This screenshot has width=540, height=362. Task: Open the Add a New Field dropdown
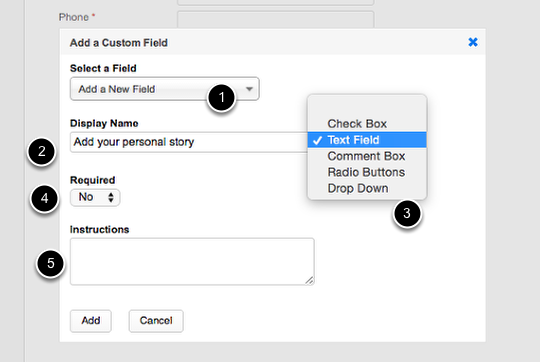165,89
